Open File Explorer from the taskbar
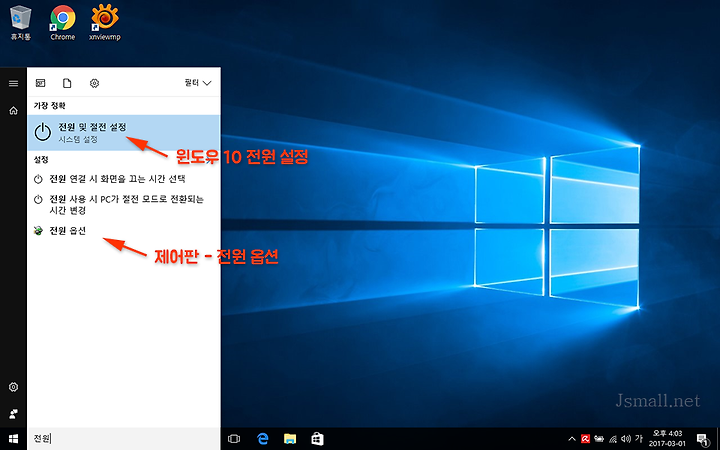This screenshot has height=450, width=720. pos(290,439)
